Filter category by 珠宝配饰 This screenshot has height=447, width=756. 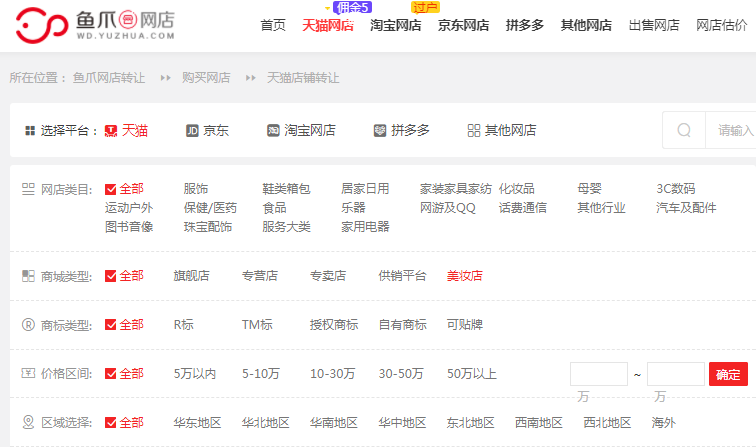208,227
